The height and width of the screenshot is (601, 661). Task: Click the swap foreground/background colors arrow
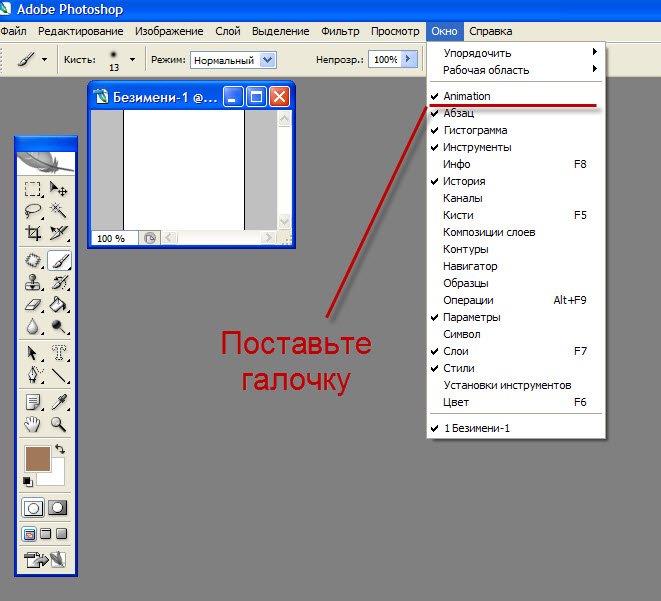[60, 449]
